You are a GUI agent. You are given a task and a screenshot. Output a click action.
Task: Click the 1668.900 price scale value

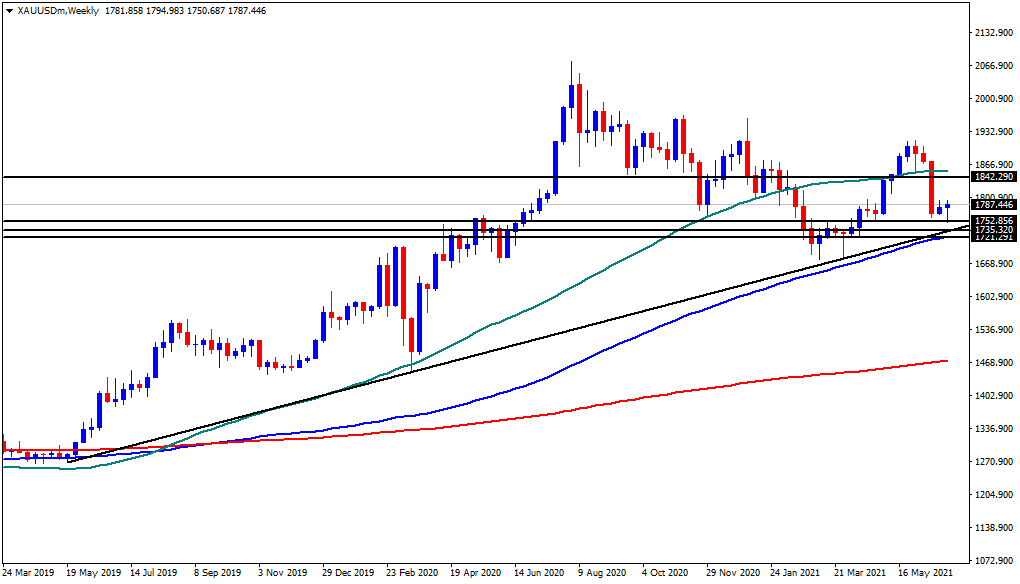coord(994,264)
